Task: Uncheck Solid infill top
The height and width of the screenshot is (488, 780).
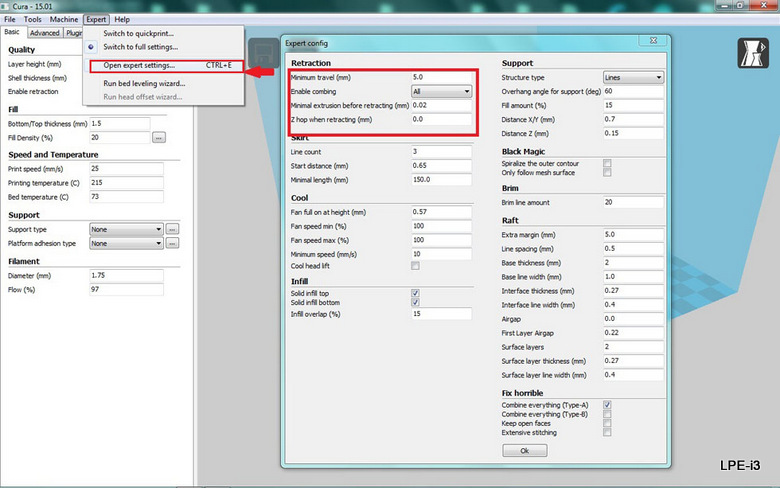Action: (x=415, y=294)
